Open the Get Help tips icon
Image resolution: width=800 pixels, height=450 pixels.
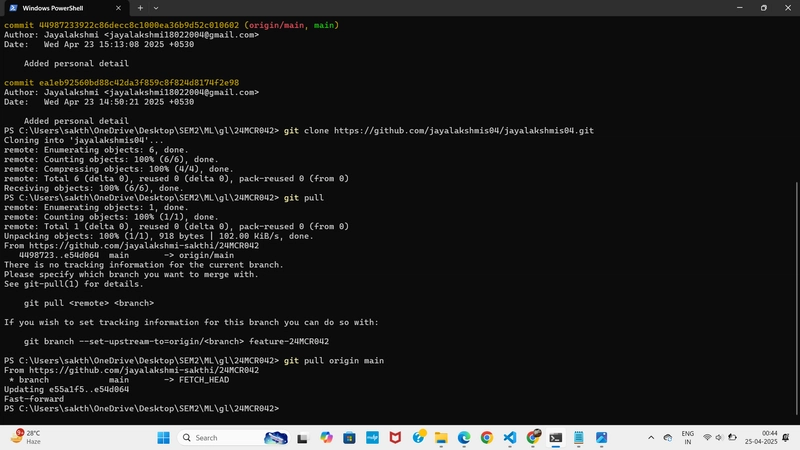click(x=419, y=437)
